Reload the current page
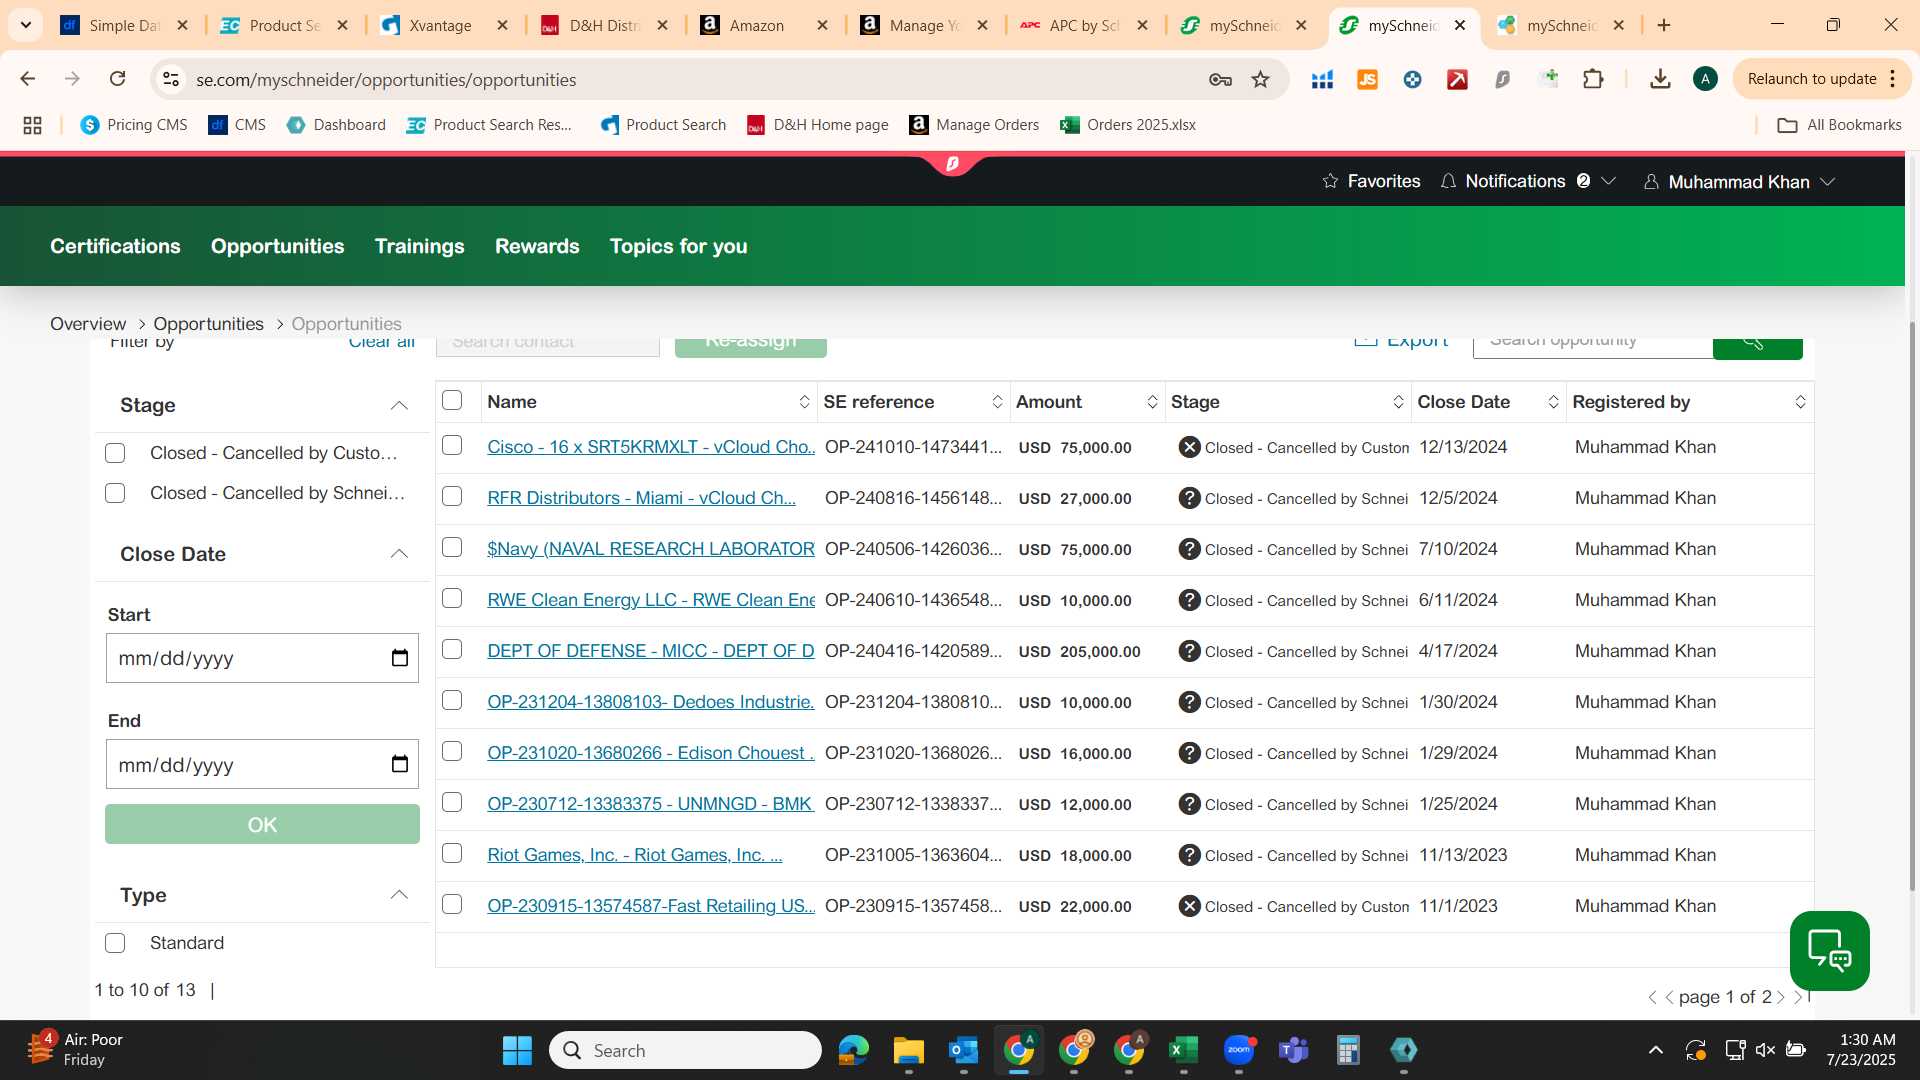Viewport: 1920px width, 1080px height. click(x=117, y=79)
